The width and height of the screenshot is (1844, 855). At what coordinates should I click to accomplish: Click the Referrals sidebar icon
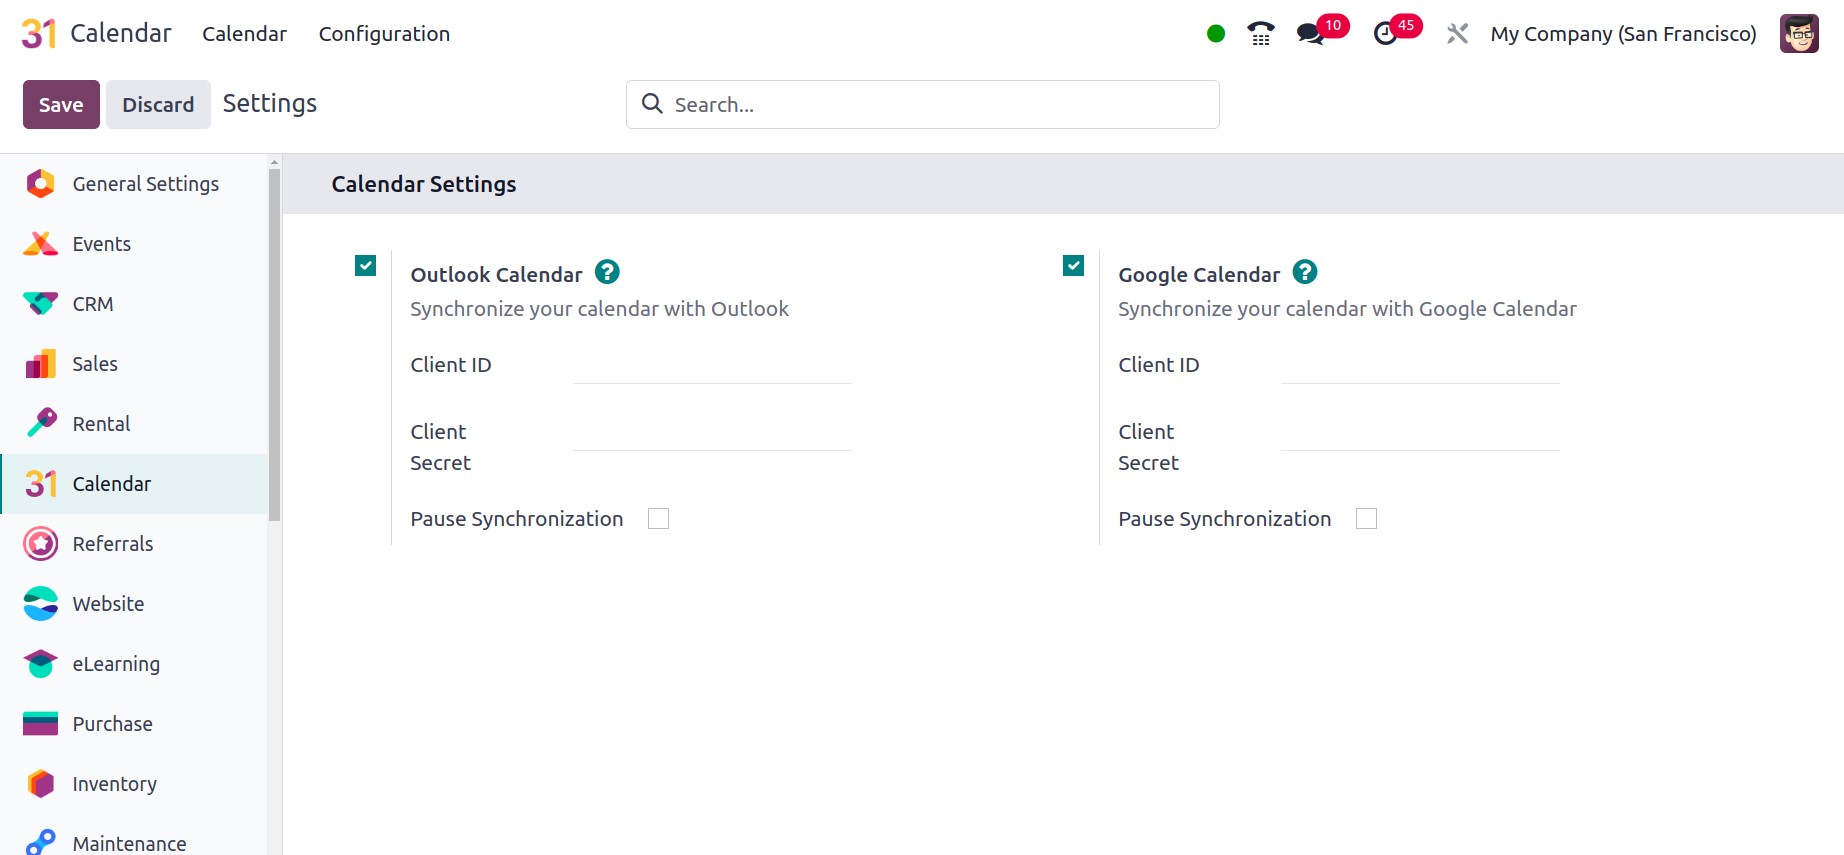tap(40, 544)
